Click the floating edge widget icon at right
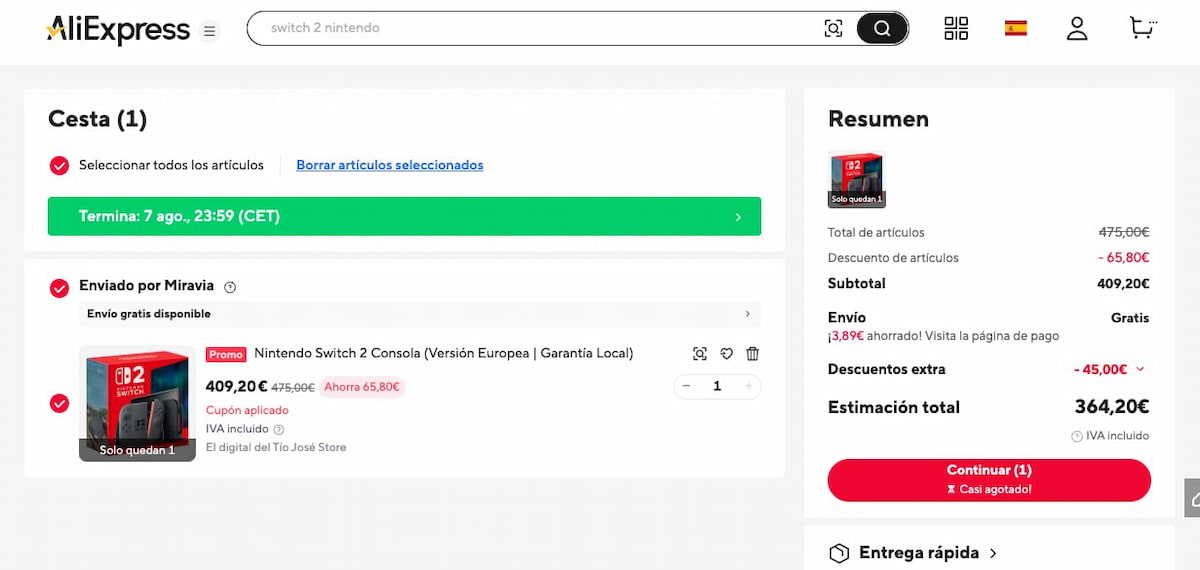The width and height of the screenshot is (1200, 570). pyautogui.click(x=1193, y=497)
